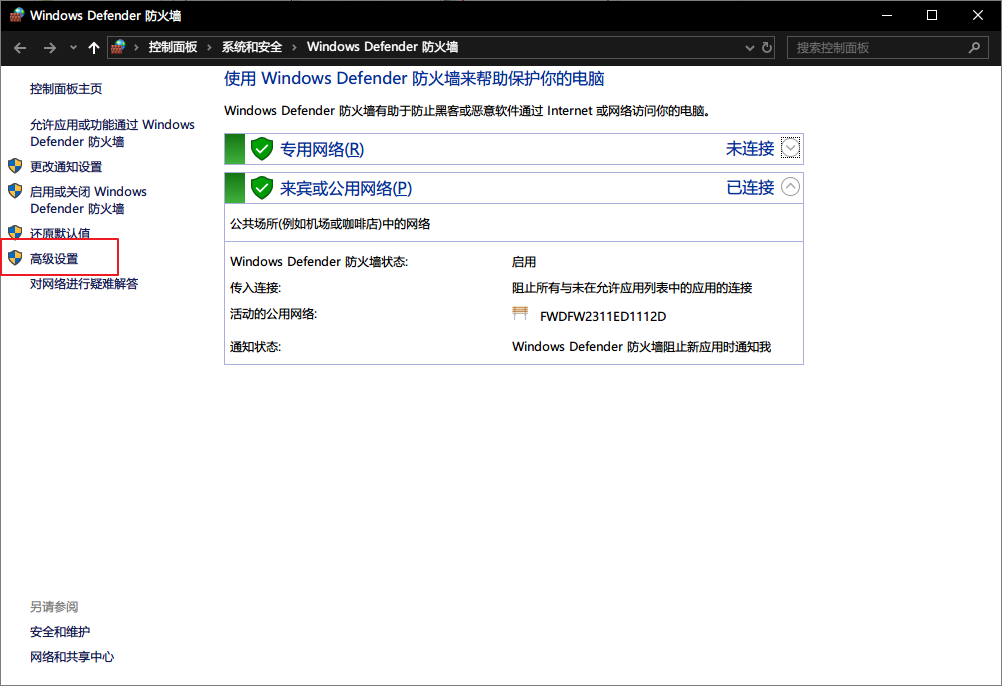Viewport: 1002px width, 686px height.
Task: Click 已连接 status text
Action: [x=750, y=188]
